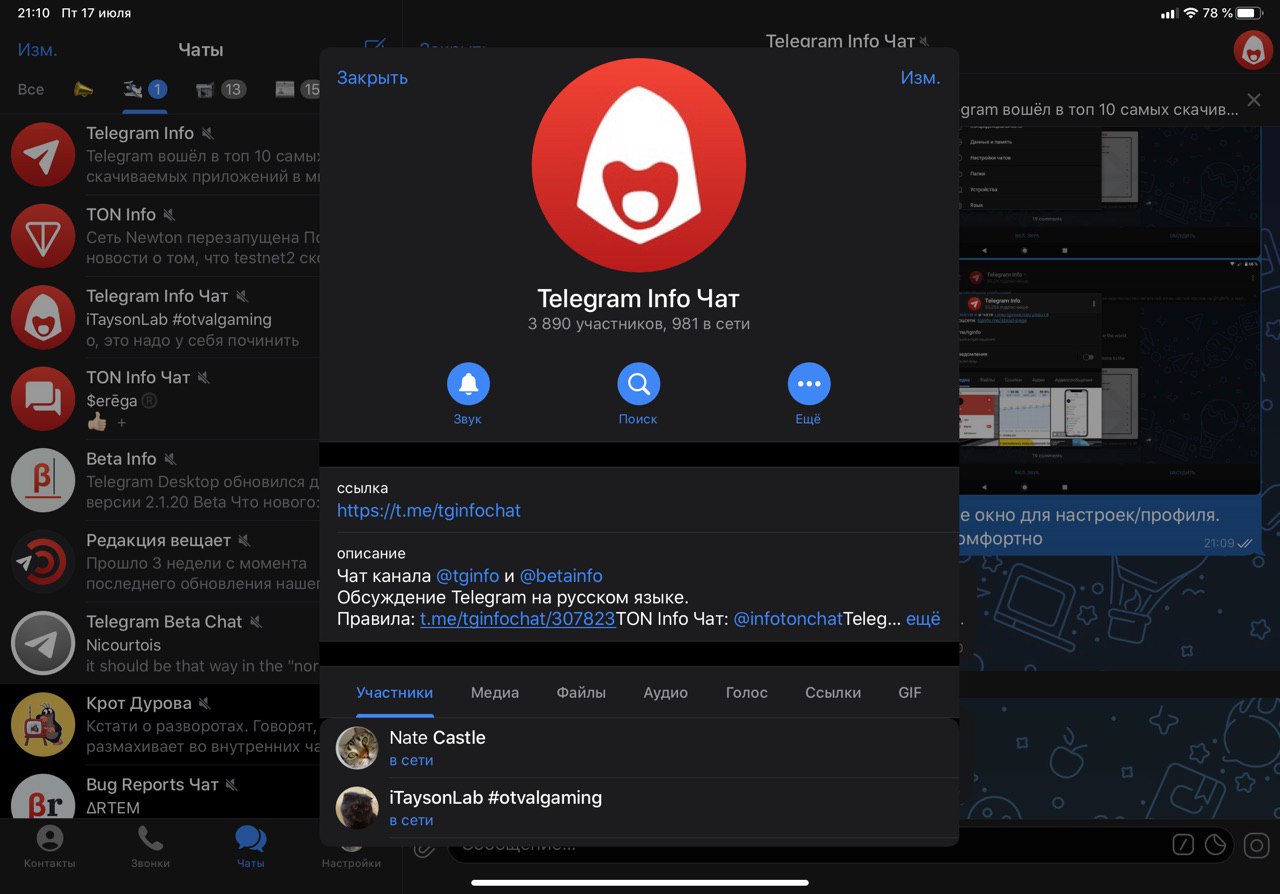Select the folder with badge 13
The height and width of the screenshot is (894, 1280).
tap(220, 90)
